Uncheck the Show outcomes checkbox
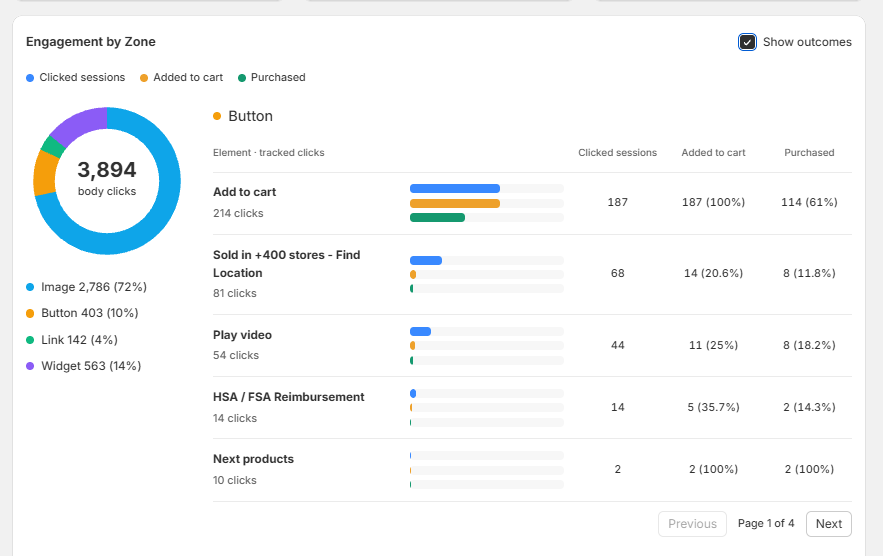The height and width of the screenshot is (556, 883). (747, 42)
